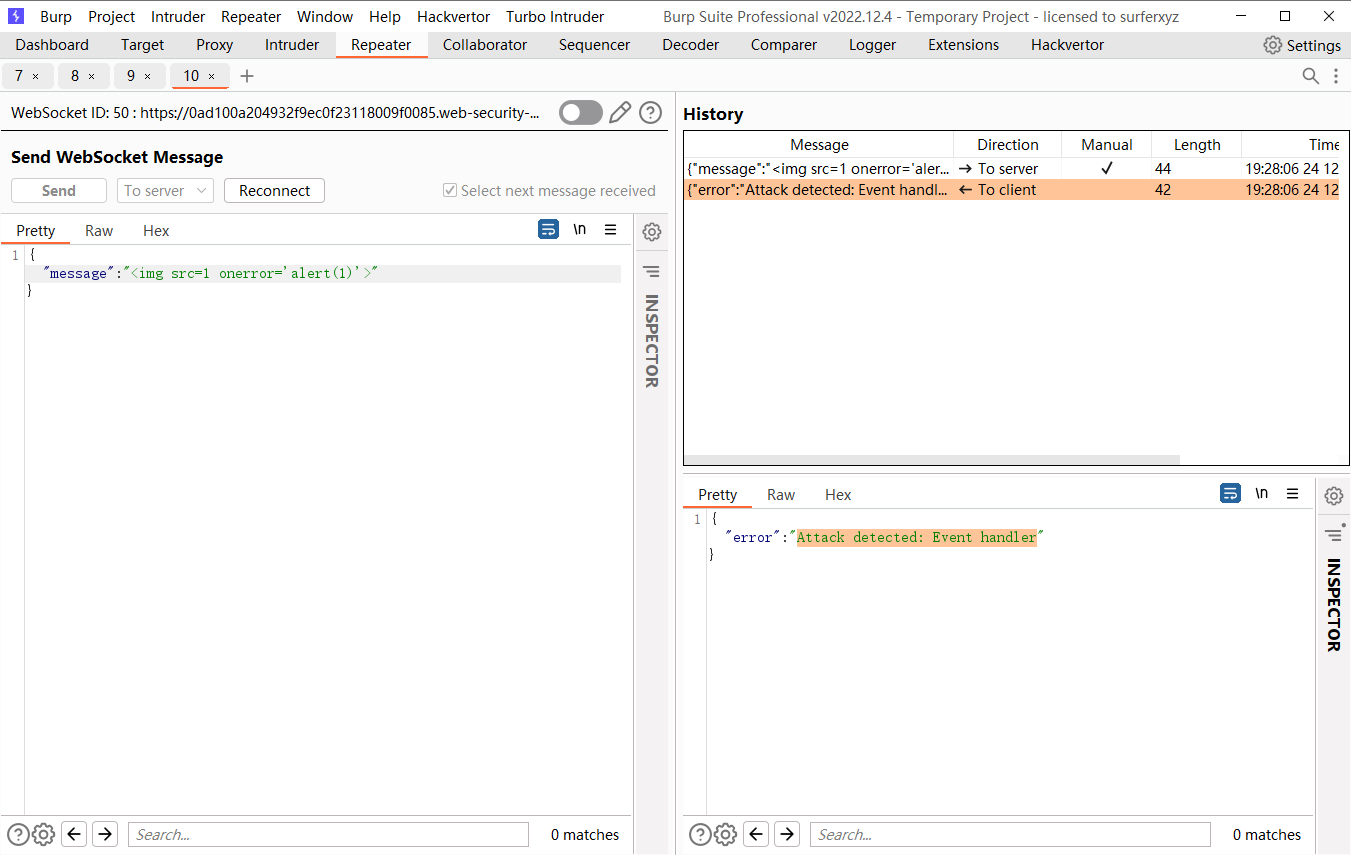The width and height of the screenshot is (1351, 855).
Task: Open the hamburger menu in message editor
Action: [610, 230]
